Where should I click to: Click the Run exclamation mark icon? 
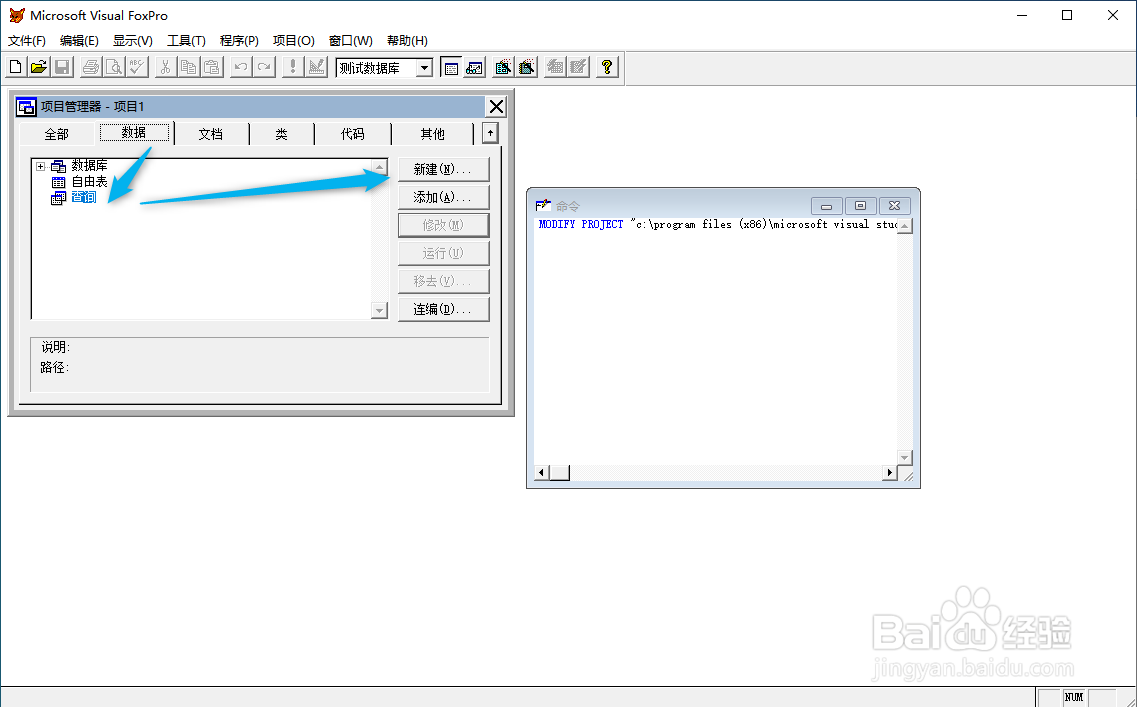click(293, 67)
